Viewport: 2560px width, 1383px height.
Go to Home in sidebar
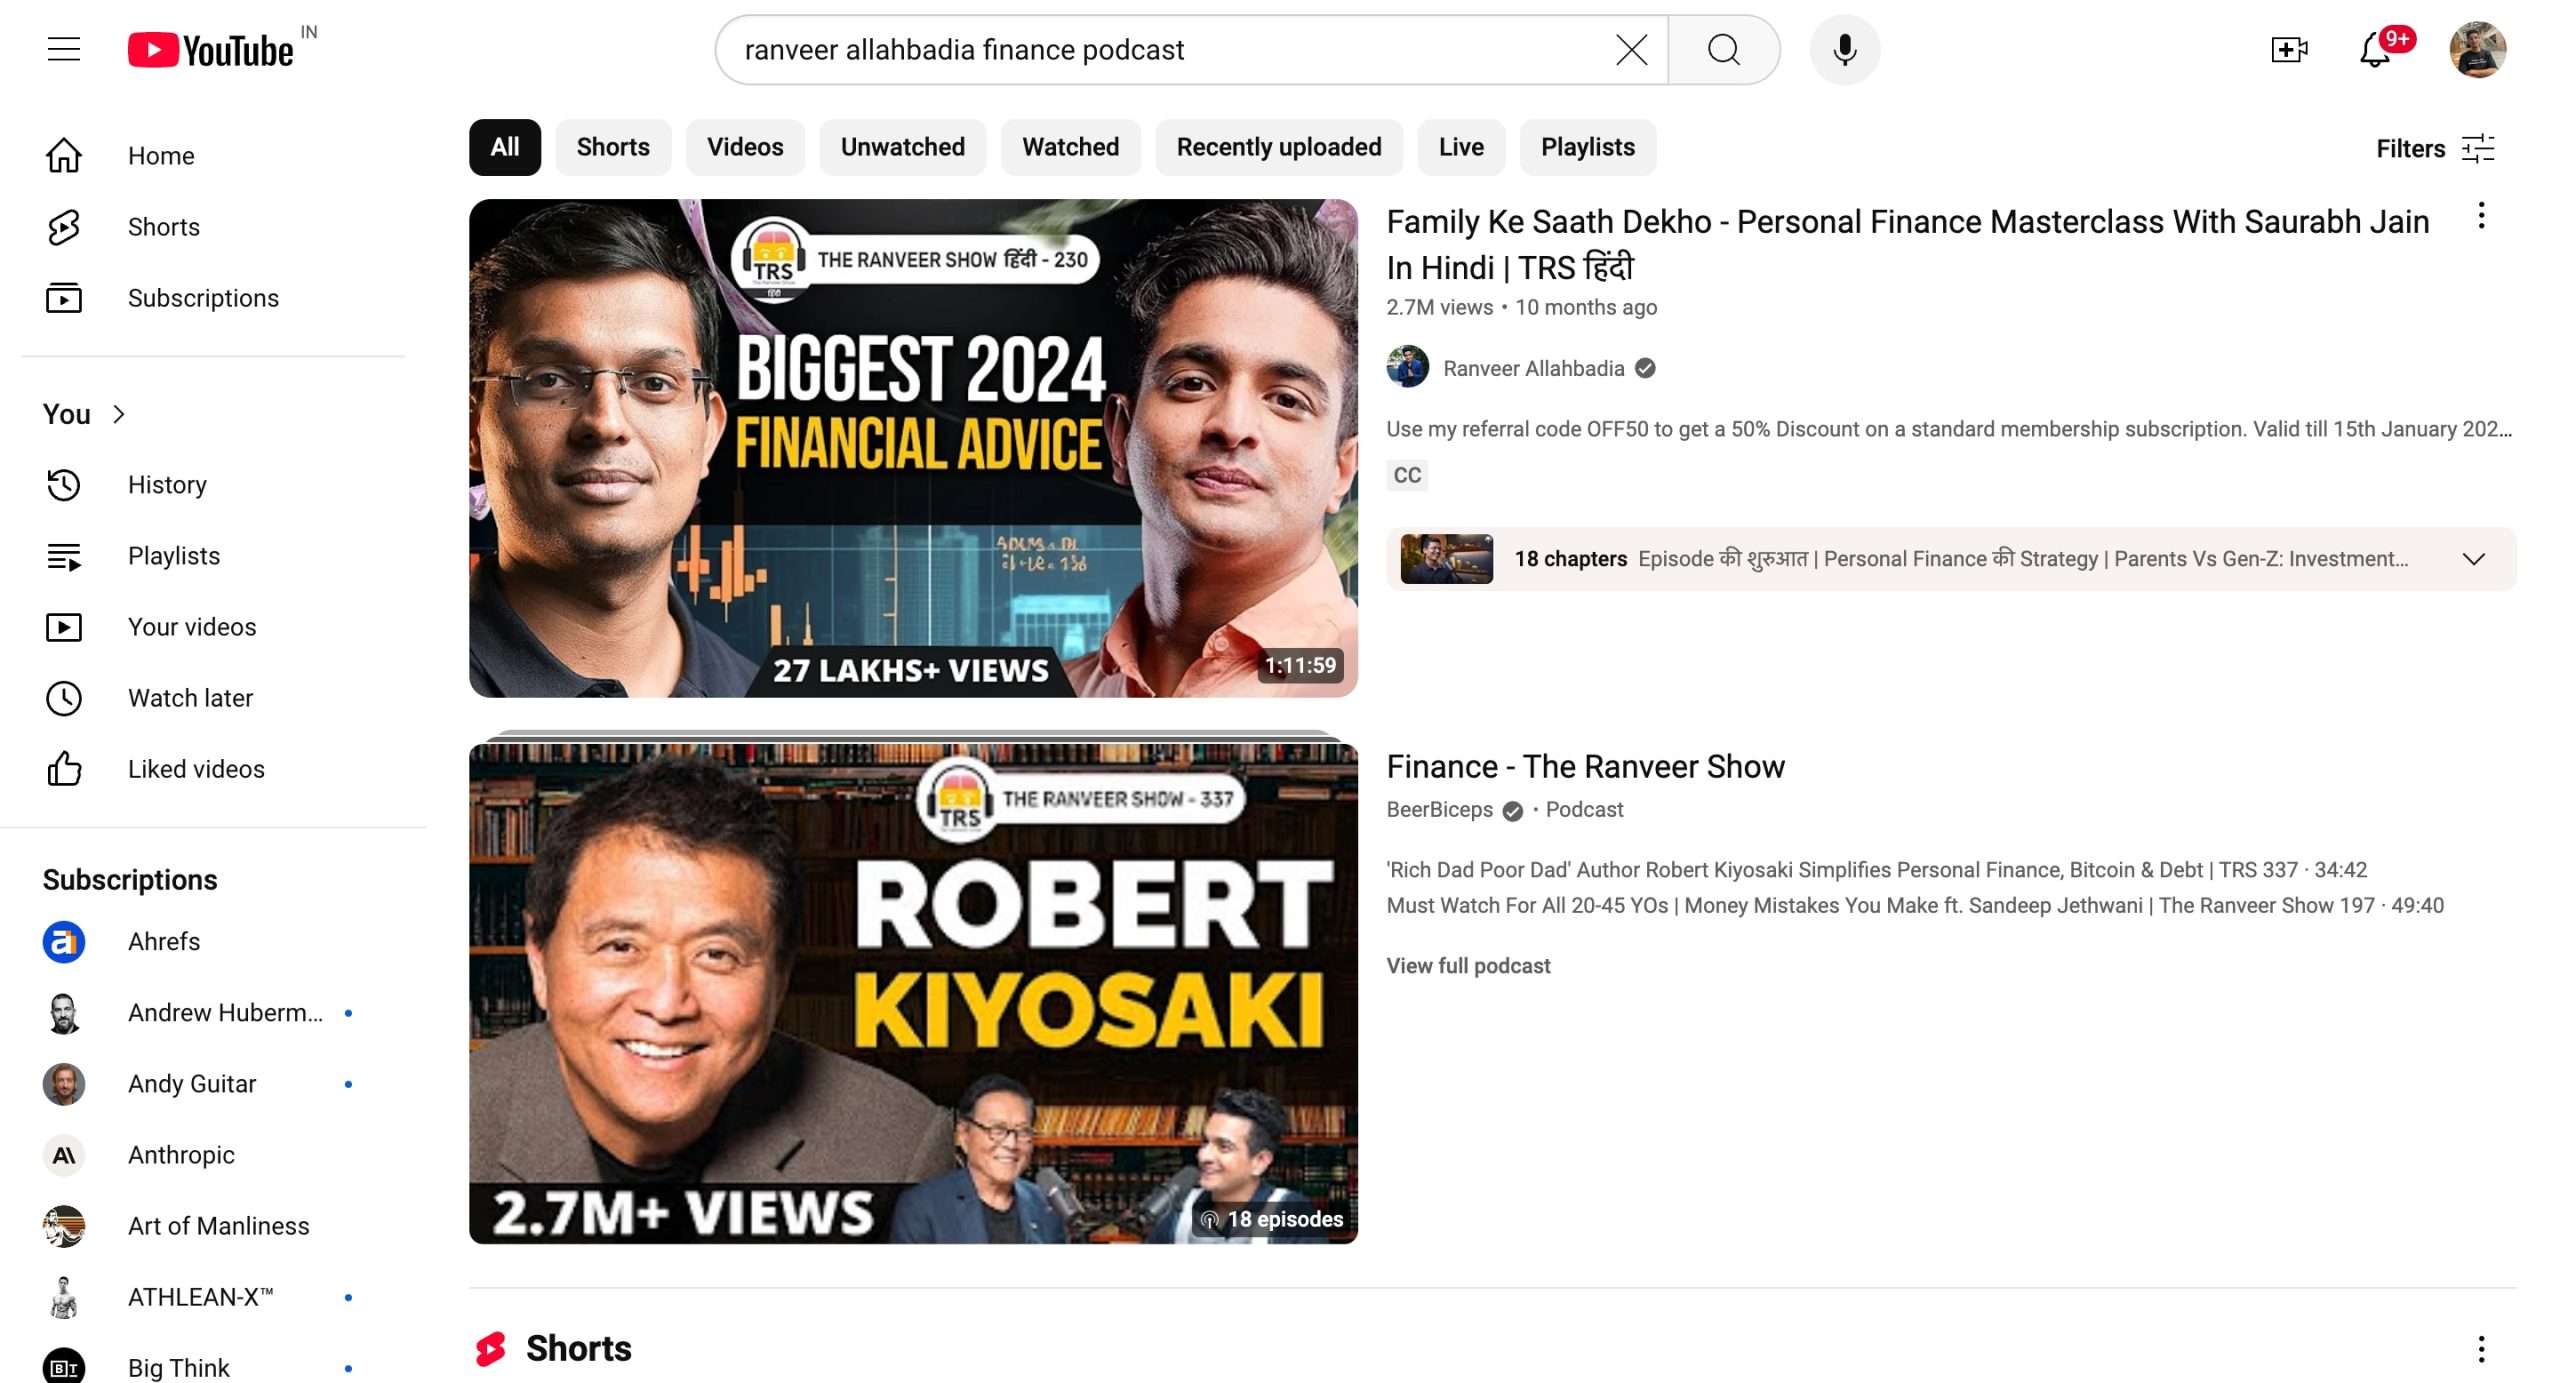(213, 155)
